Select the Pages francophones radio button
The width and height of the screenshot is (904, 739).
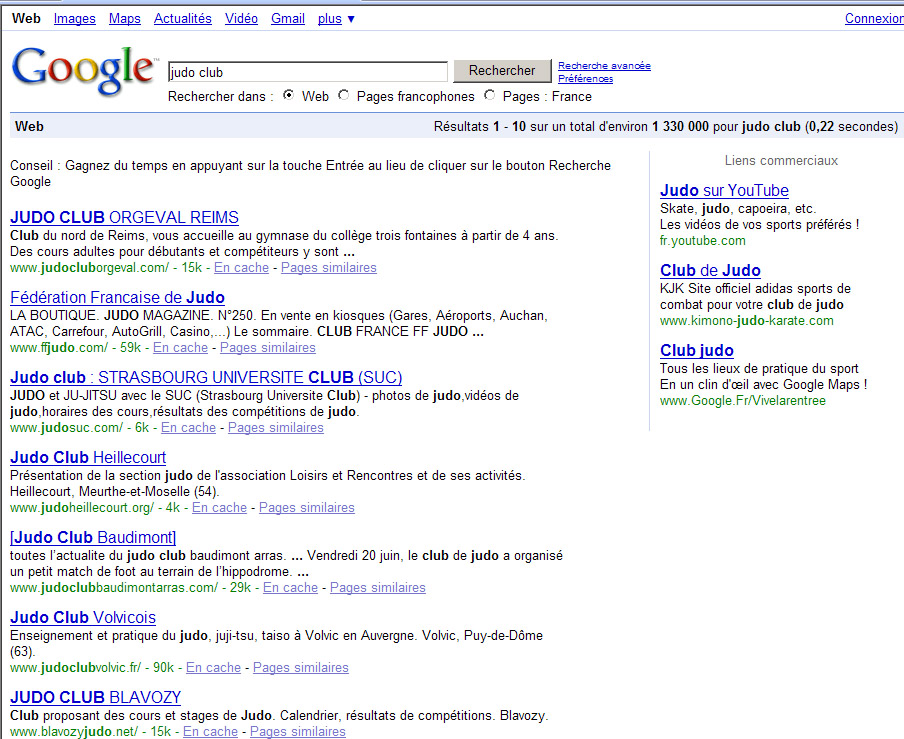click(x=344, y=95)
